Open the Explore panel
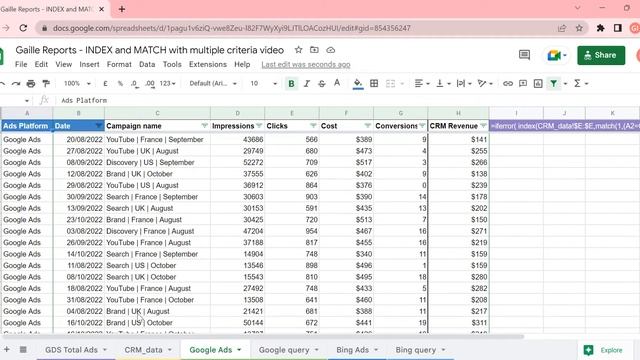 [604, 350]
